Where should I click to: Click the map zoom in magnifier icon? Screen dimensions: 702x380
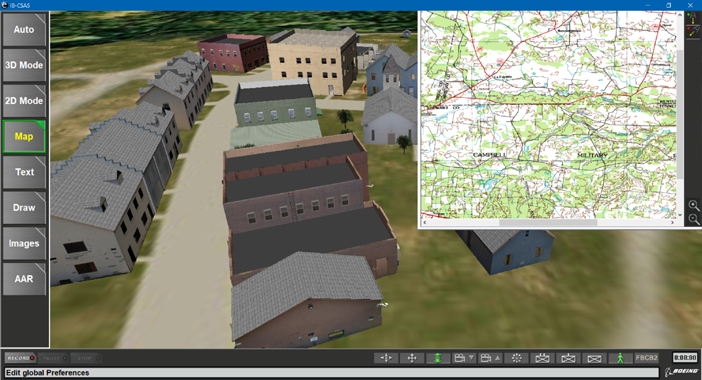[x=693, y=205]
